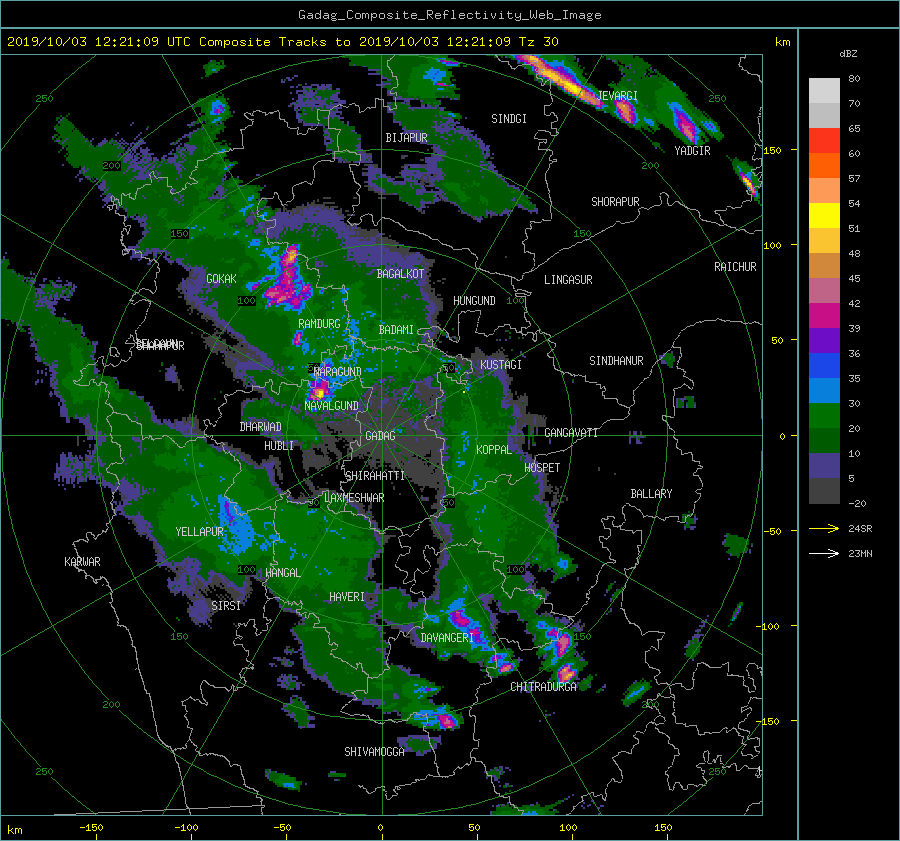Click the LAXMESHWAR label
This screenshot has height=841, width=900.
pos(354,498)
